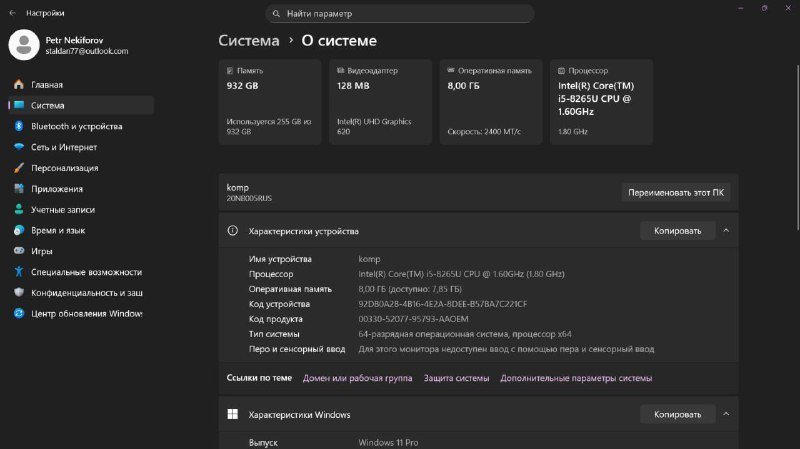Click Переименовать этот ПК button

coord(676,192)
